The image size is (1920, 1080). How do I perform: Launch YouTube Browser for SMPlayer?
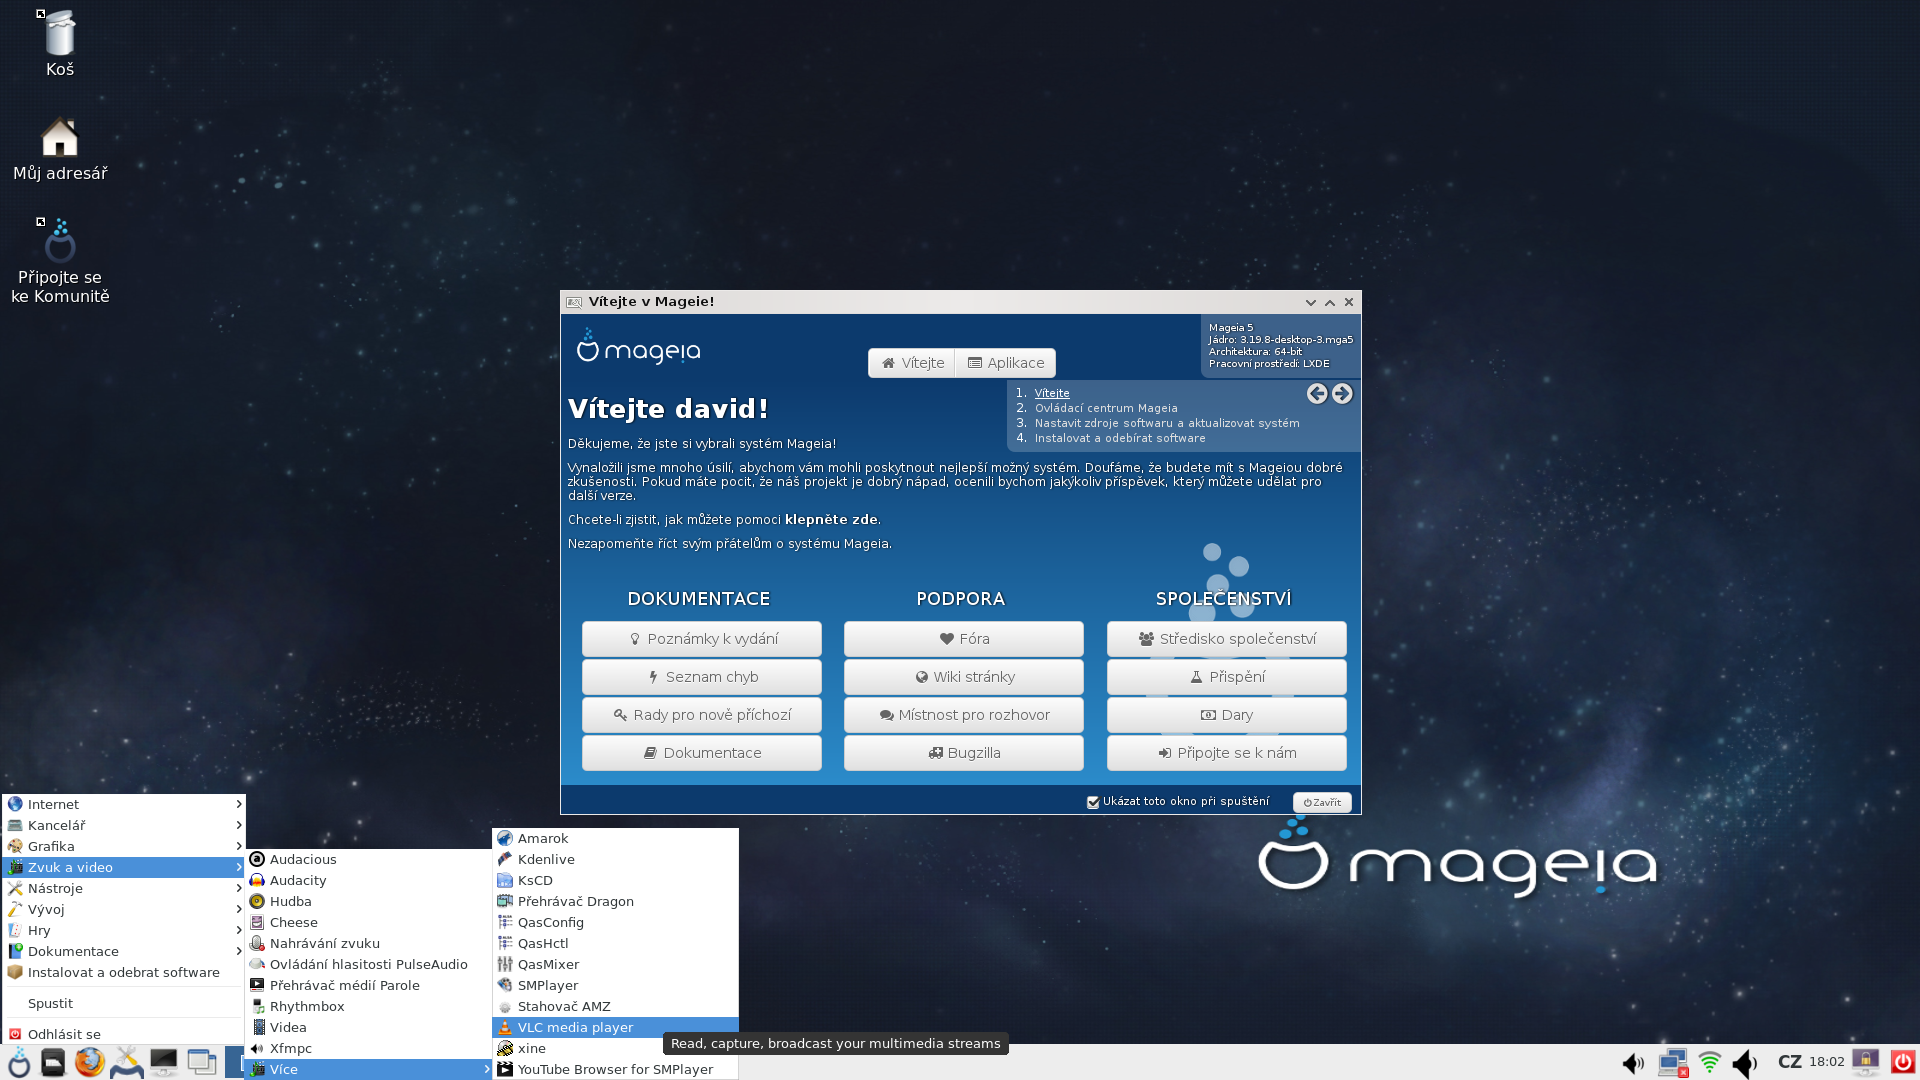[615, 1069]
